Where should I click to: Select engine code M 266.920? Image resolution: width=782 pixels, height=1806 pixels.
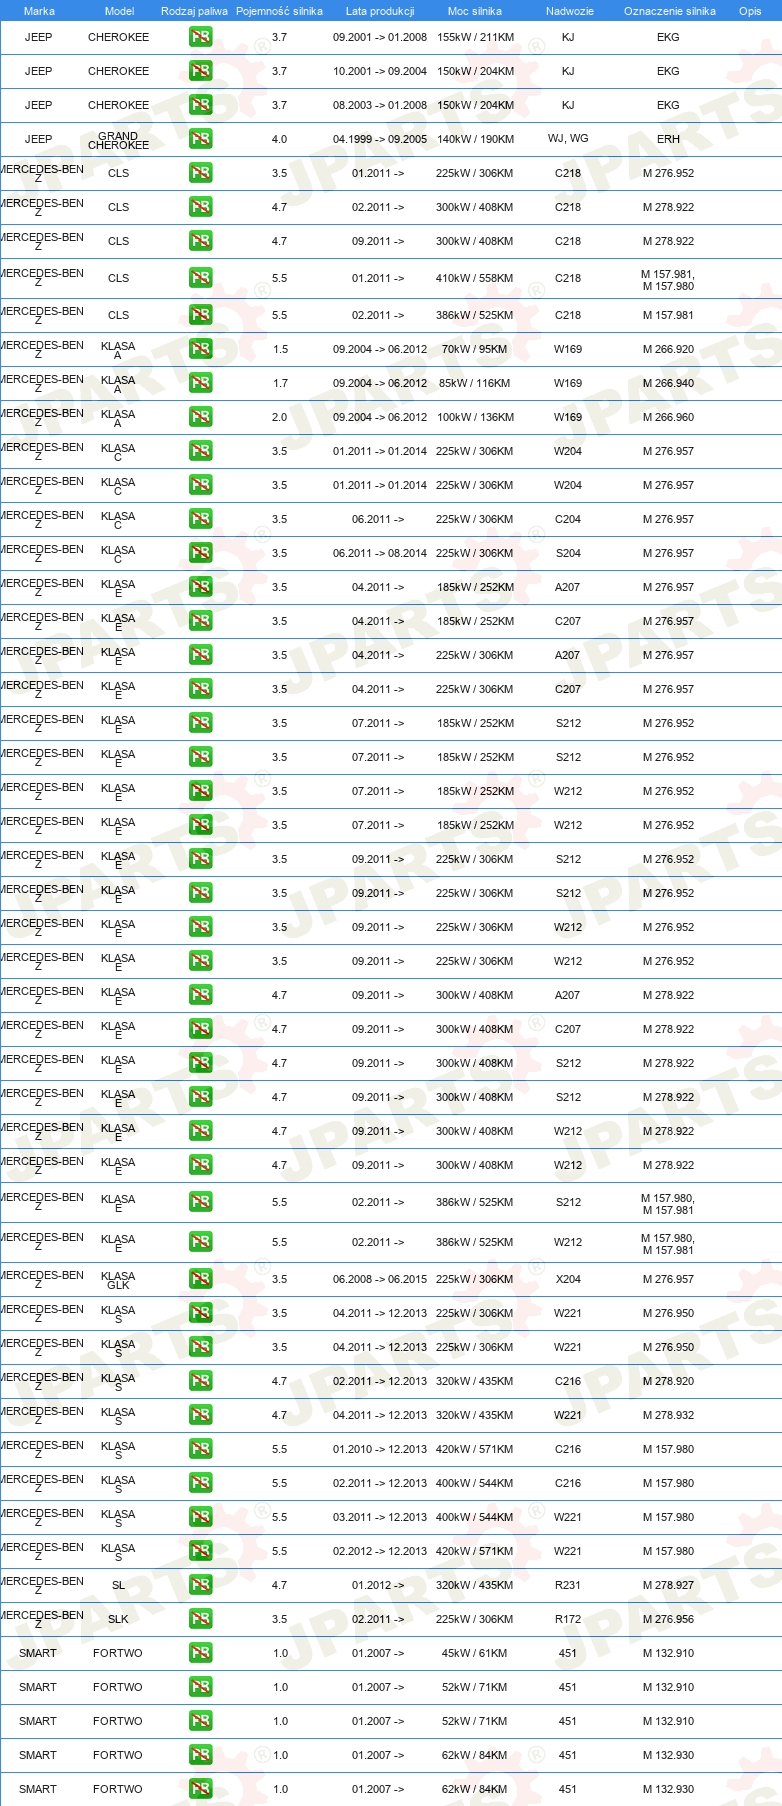(668, 349)
